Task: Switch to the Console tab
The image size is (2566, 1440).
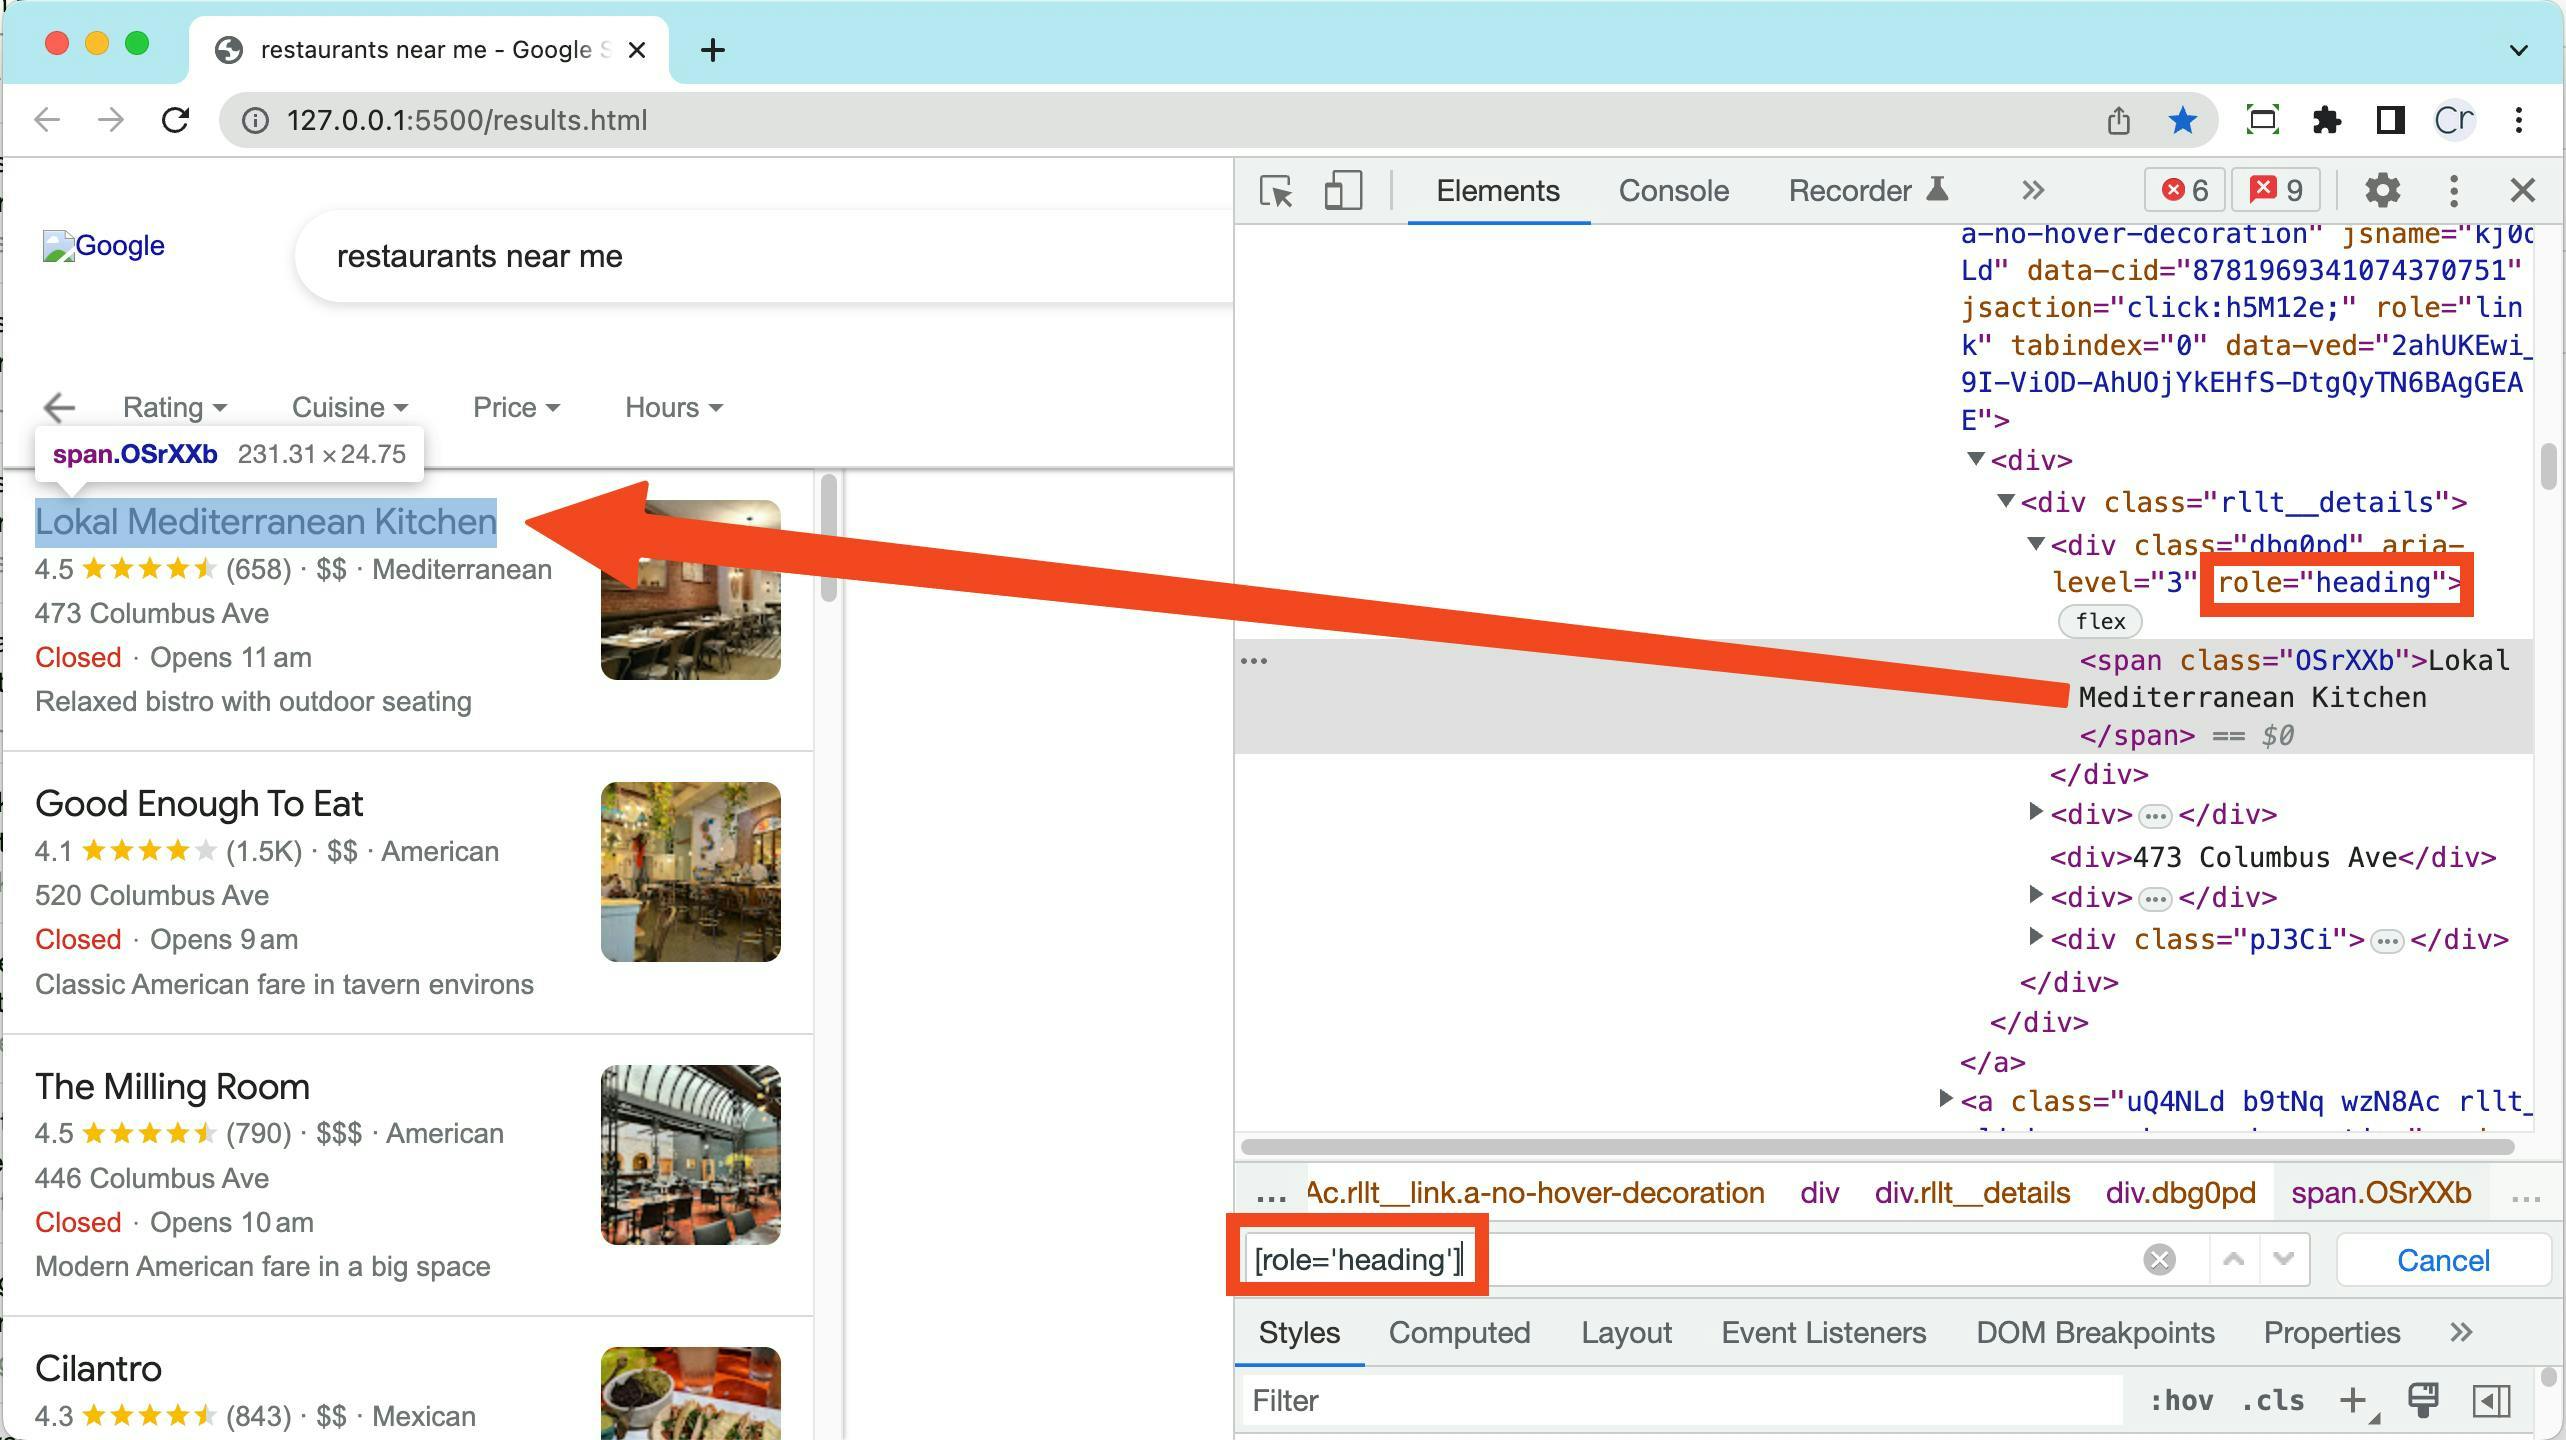Action: point(1673,190)
